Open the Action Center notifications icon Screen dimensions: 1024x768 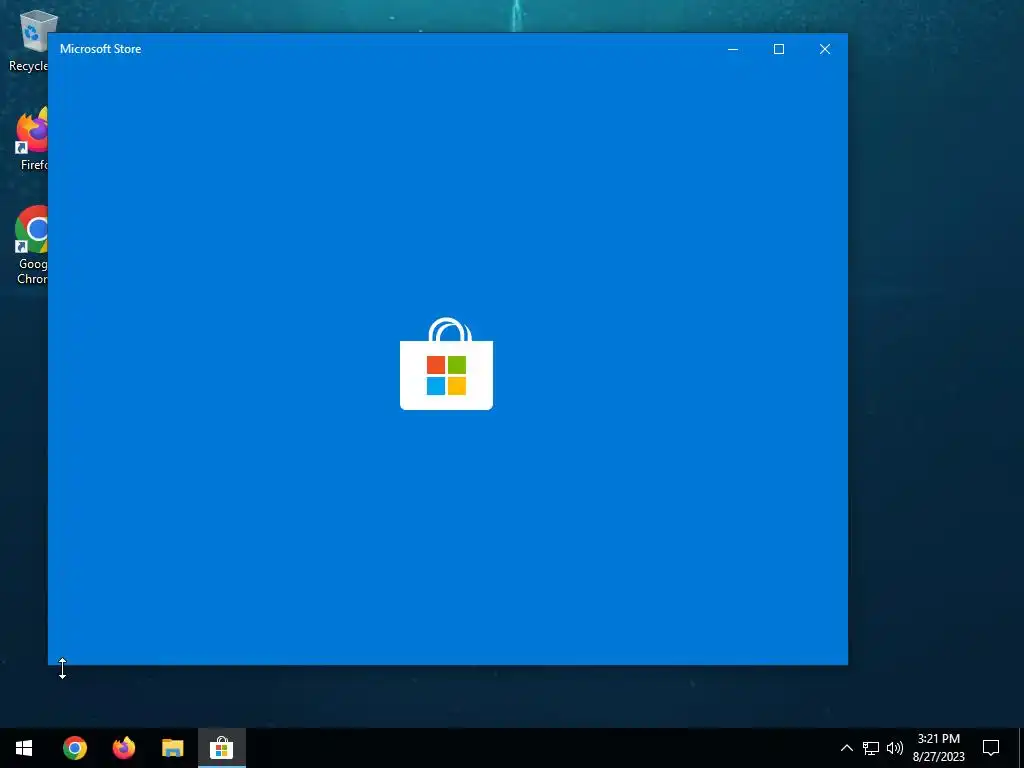(991, 748)
